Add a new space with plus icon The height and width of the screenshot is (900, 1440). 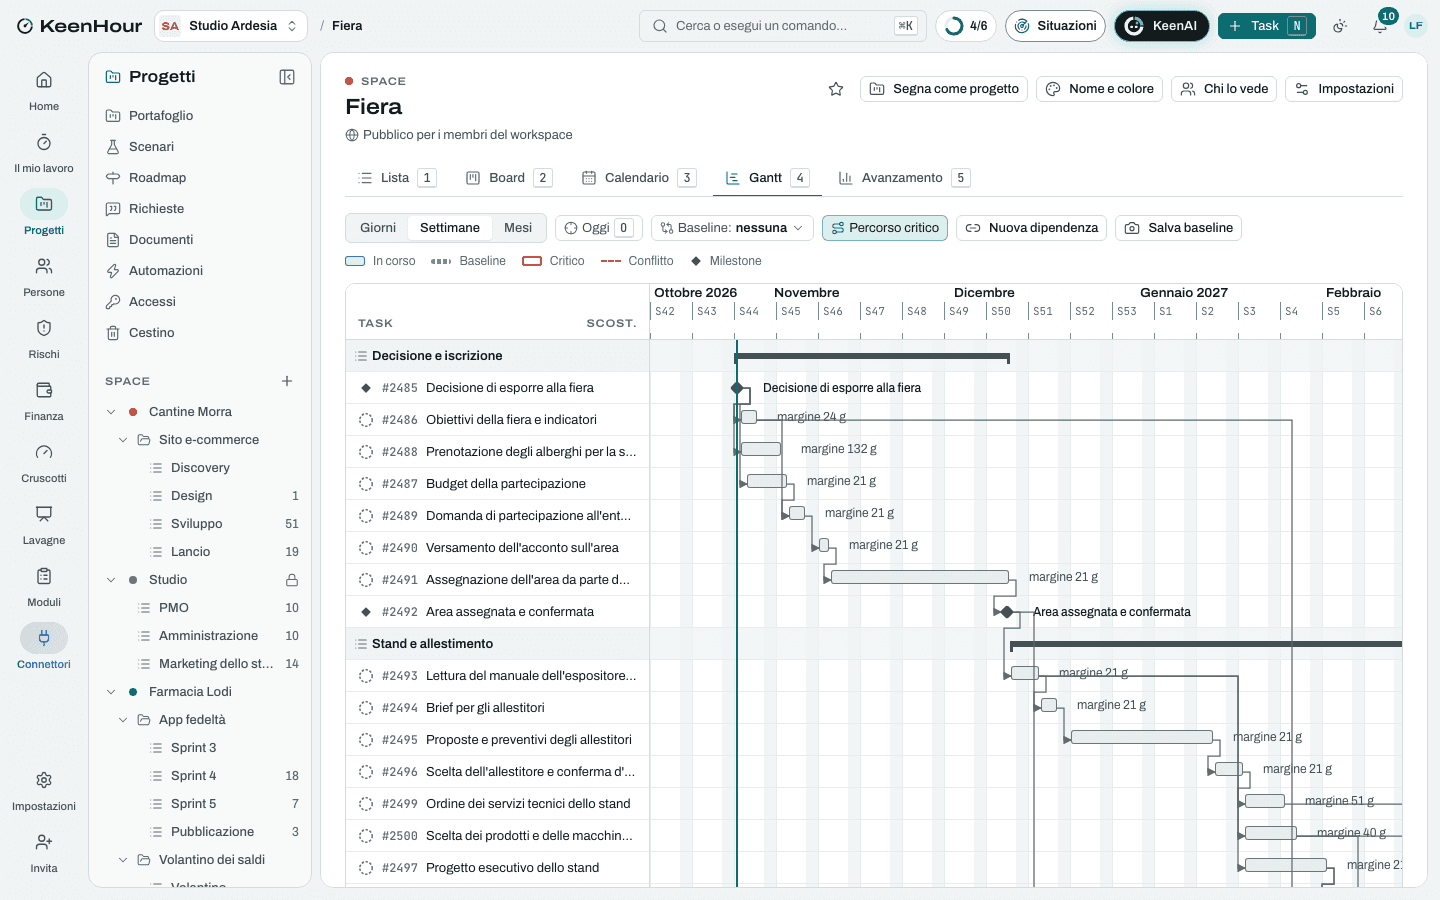coord(287,381)
